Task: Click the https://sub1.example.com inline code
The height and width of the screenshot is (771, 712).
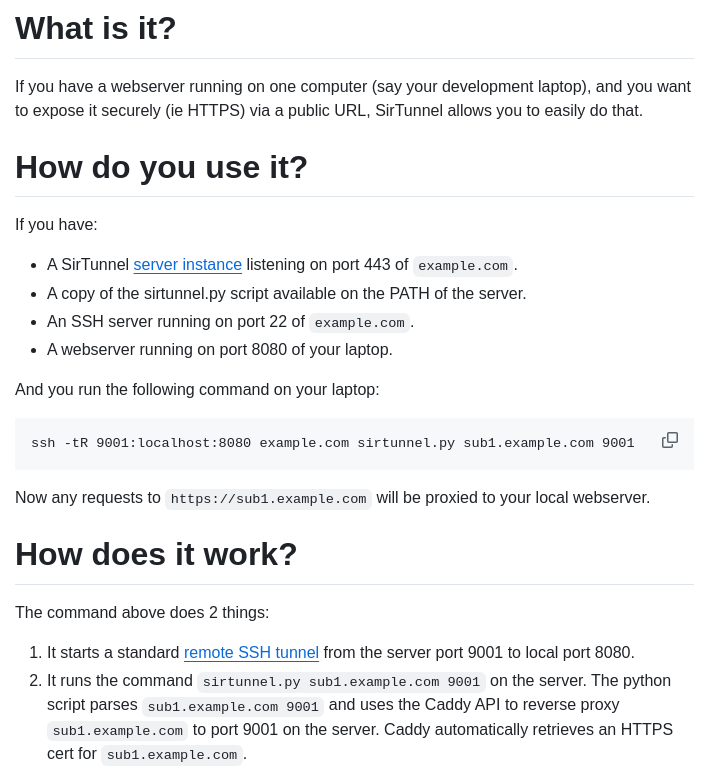Action: [x=268, y=499]
